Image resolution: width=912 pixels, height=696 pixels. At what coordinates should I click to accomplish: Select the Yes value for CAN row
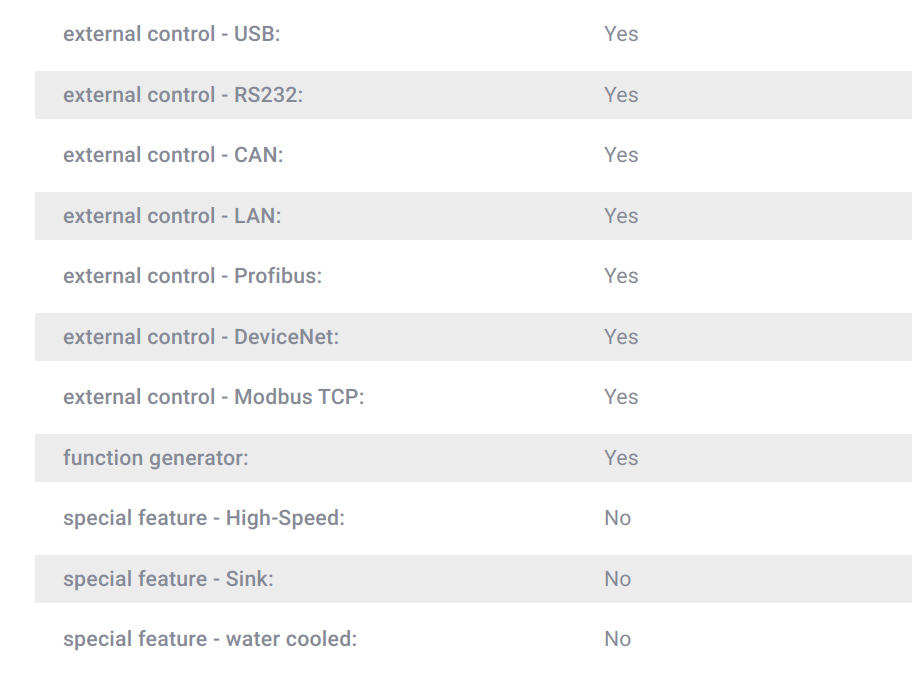coord(621,155)
